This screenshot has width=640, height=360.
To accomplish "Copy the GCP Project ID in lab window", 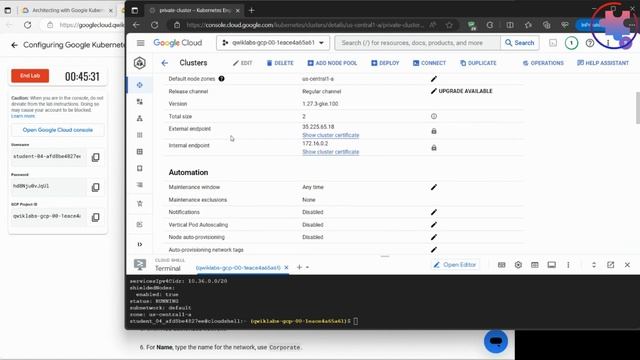I will (96, 217).
